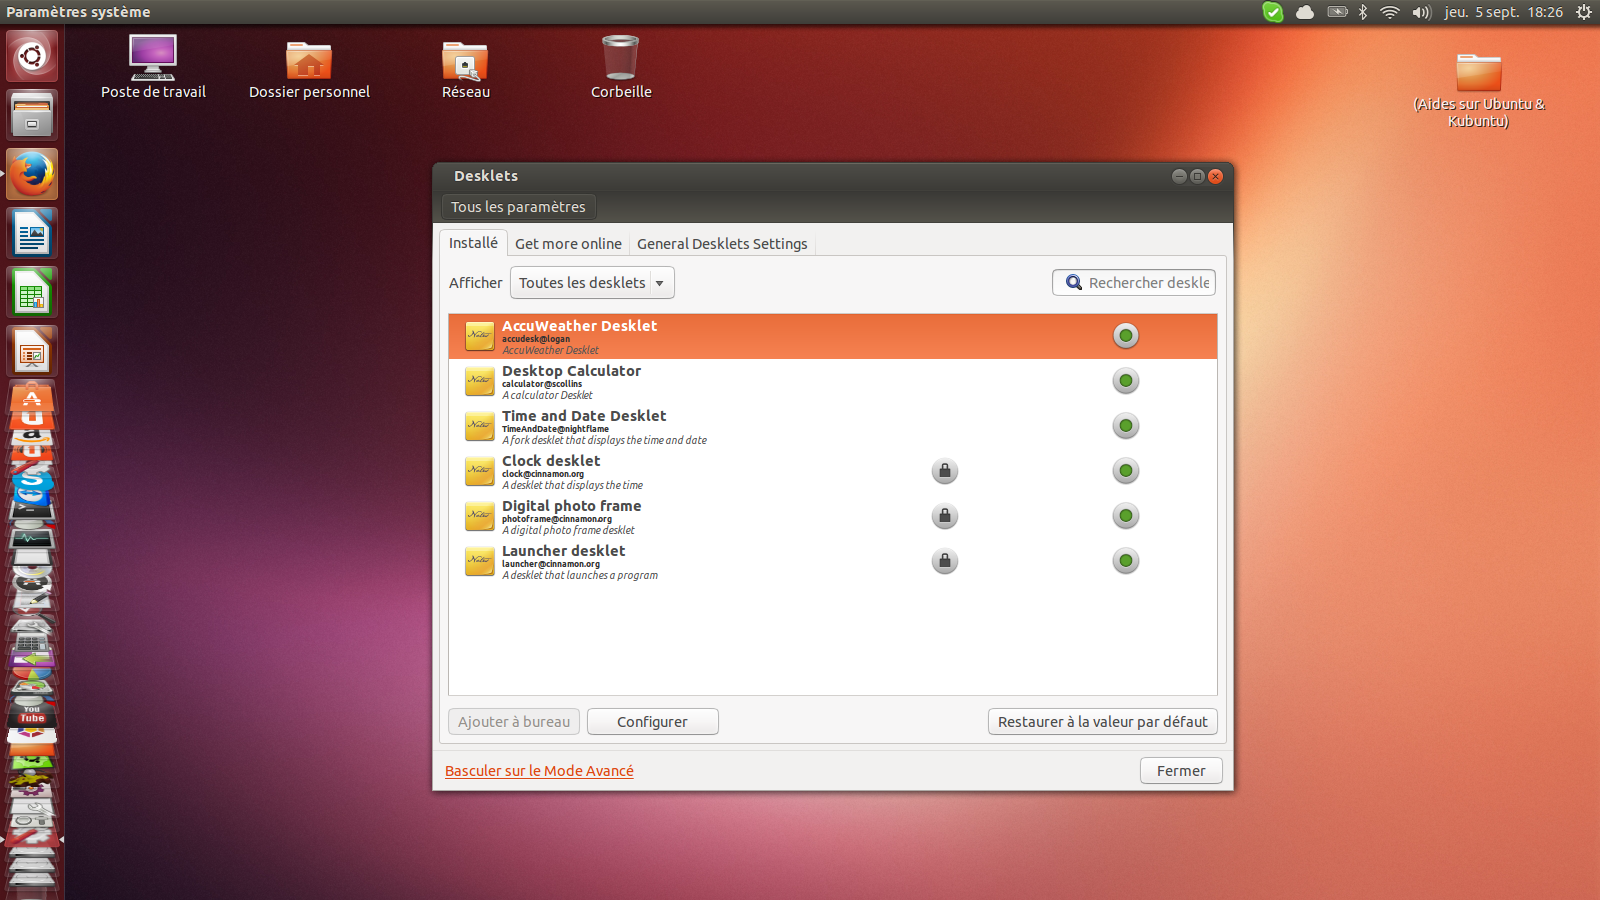Switch to the Installé tab
This screenshot has height=900, width=1600.
point(473,243)
